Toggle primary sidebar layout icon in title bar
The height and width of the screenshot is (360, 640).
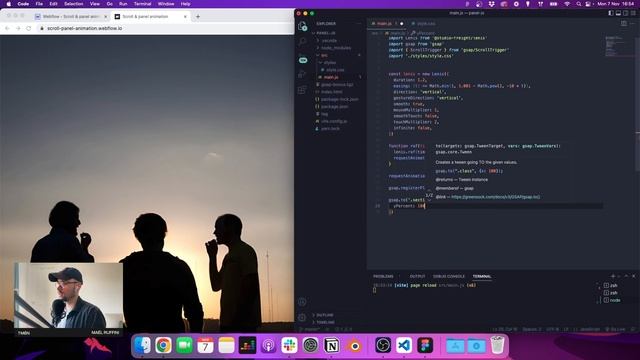(611, 13)
